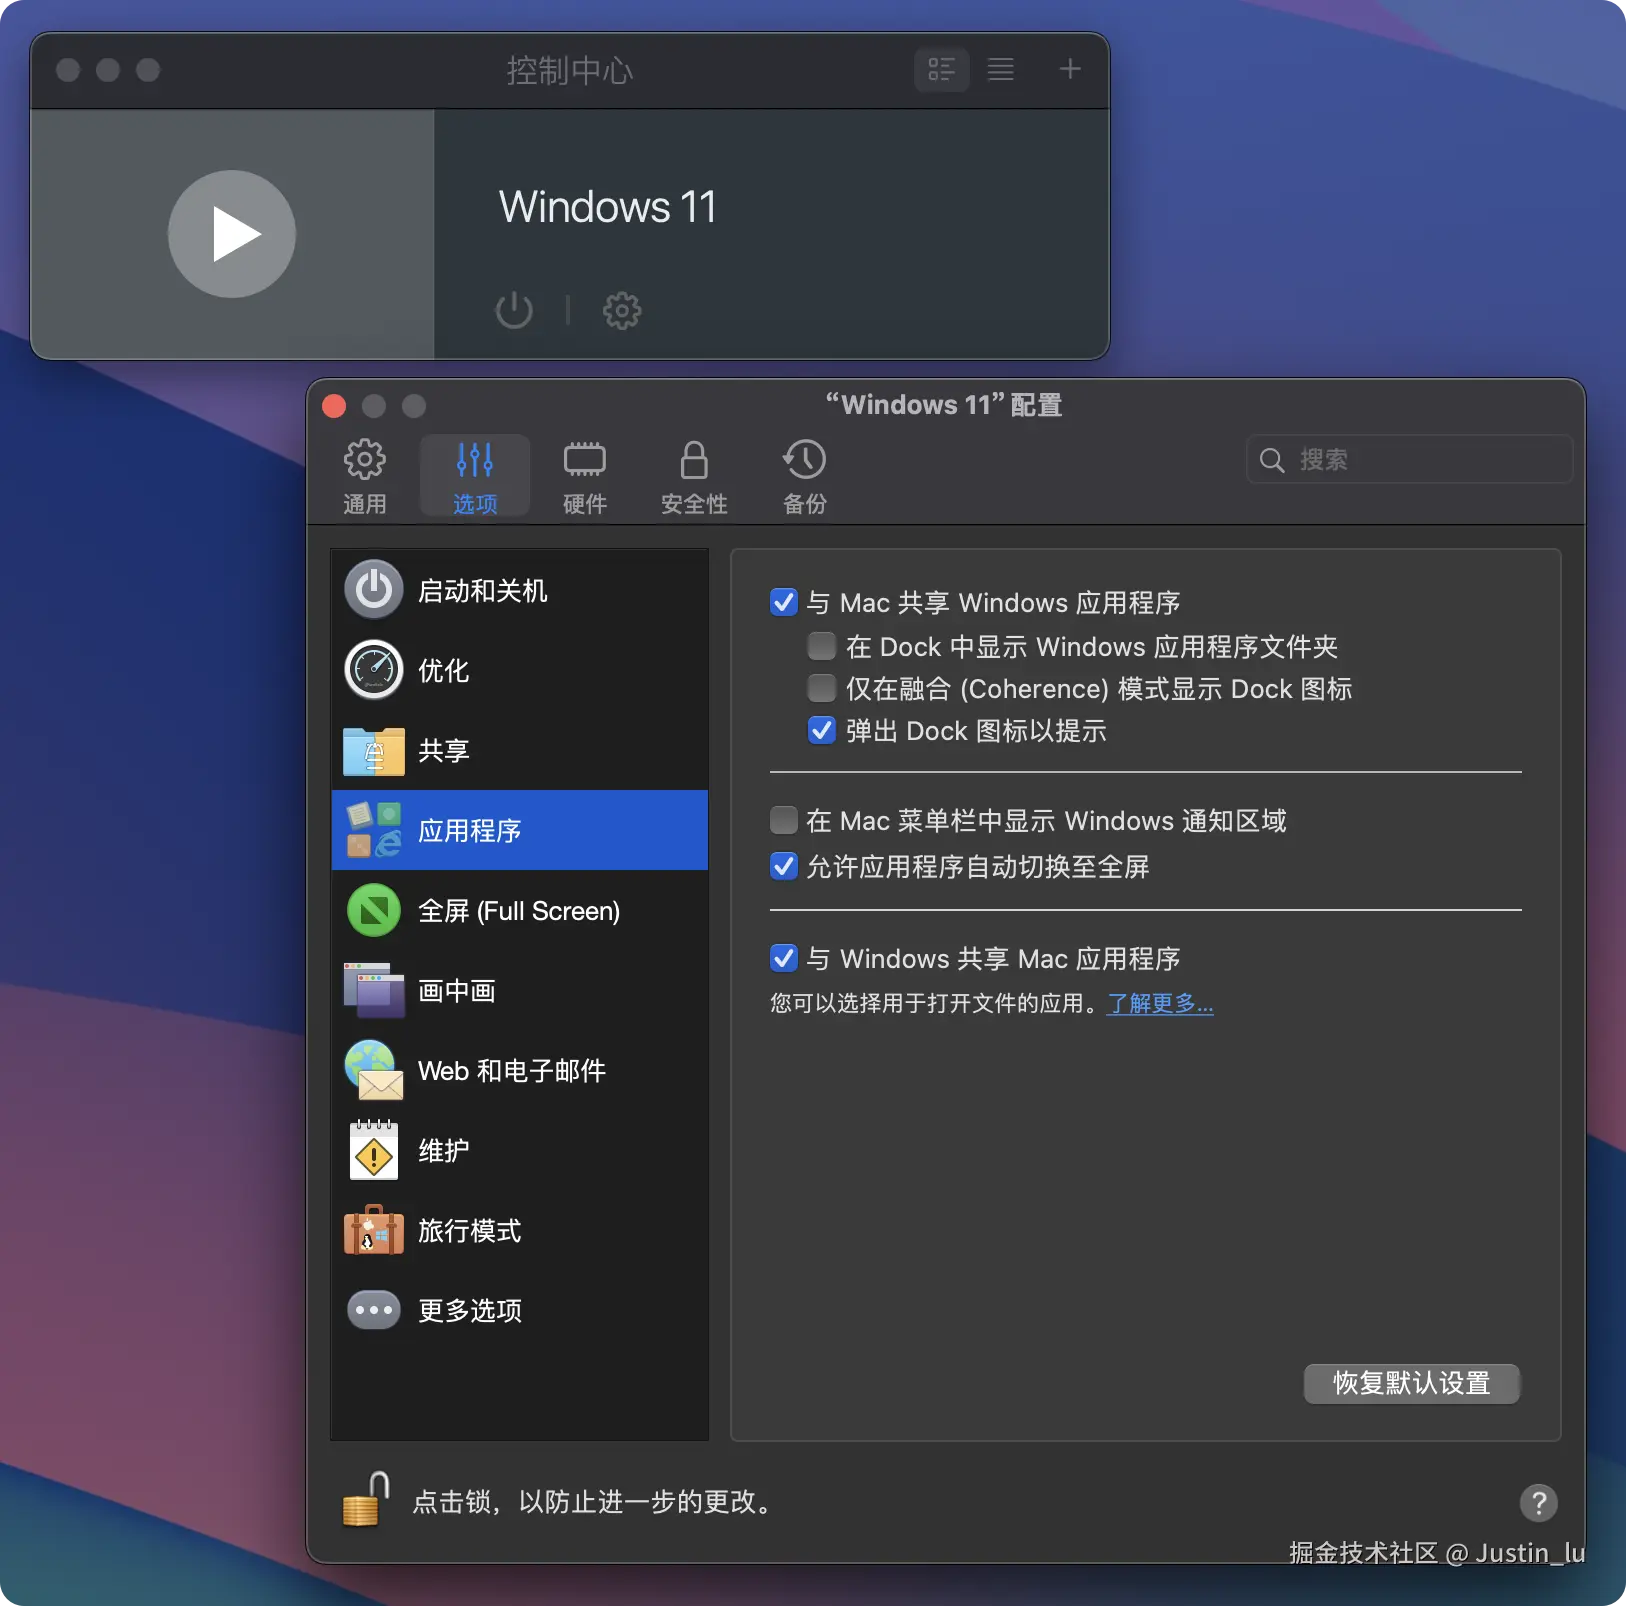Click the windows icon beside 画中画

point(374,990)
